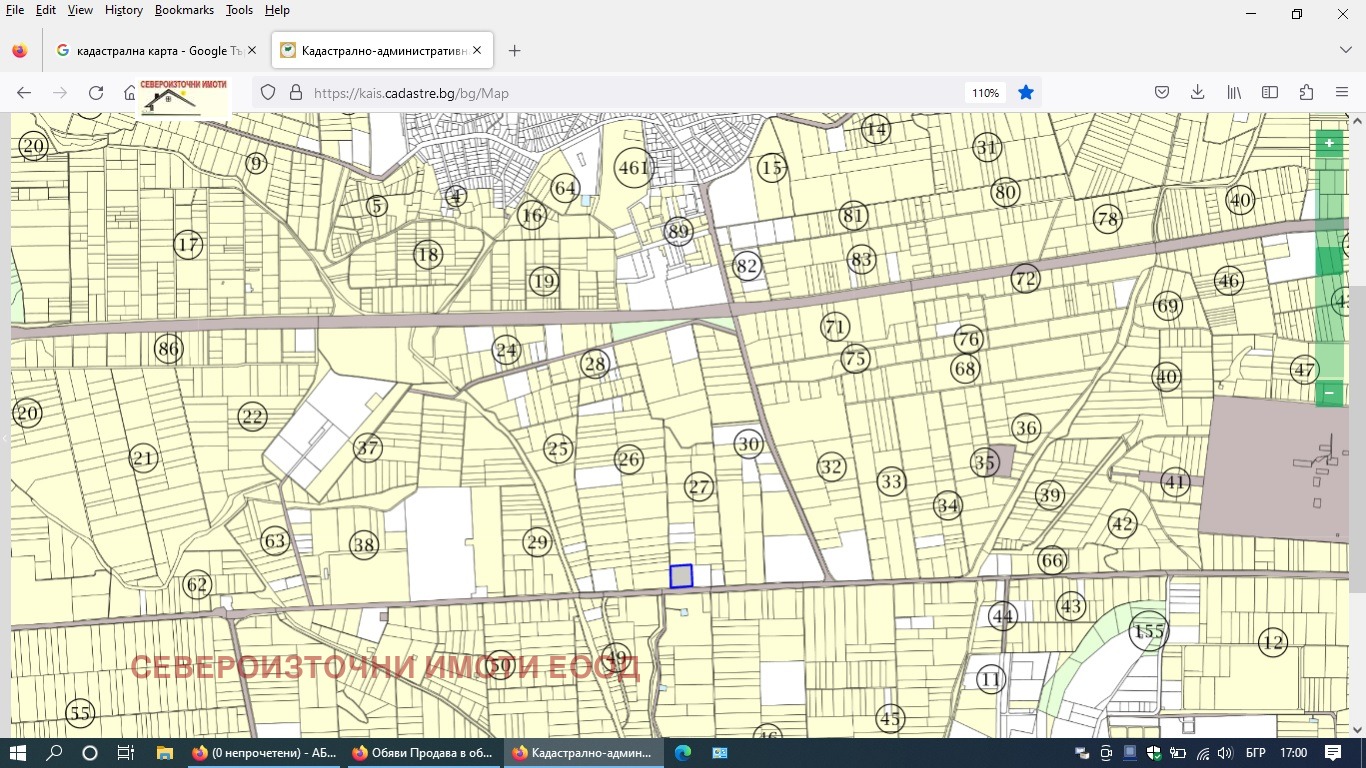Click the map zoom level slider

1329,262
